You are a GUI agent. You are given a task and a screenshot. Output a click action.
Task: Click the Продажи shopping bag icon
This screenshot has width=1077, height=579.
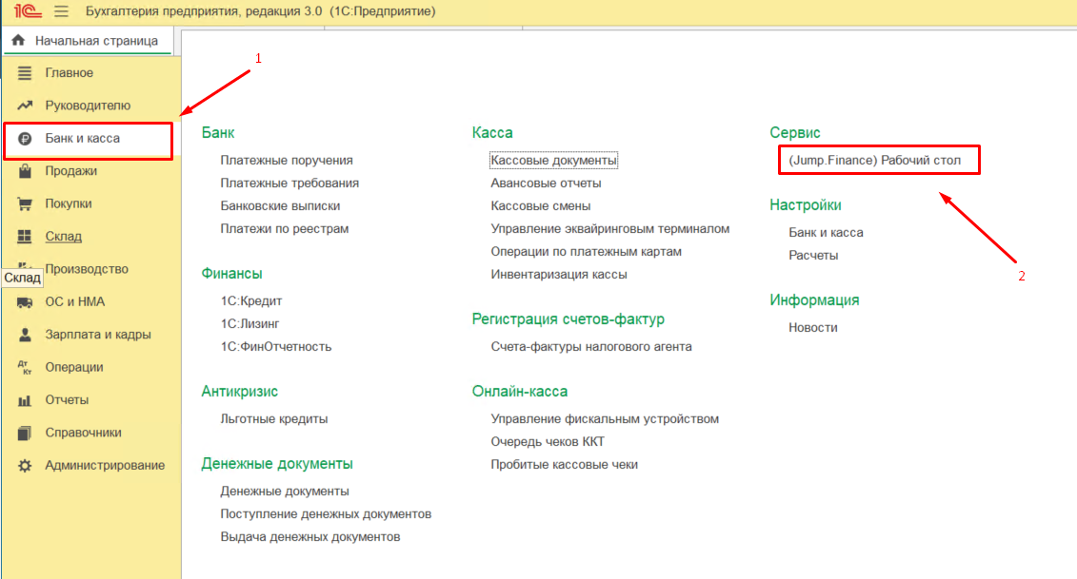tap(25, 171)
